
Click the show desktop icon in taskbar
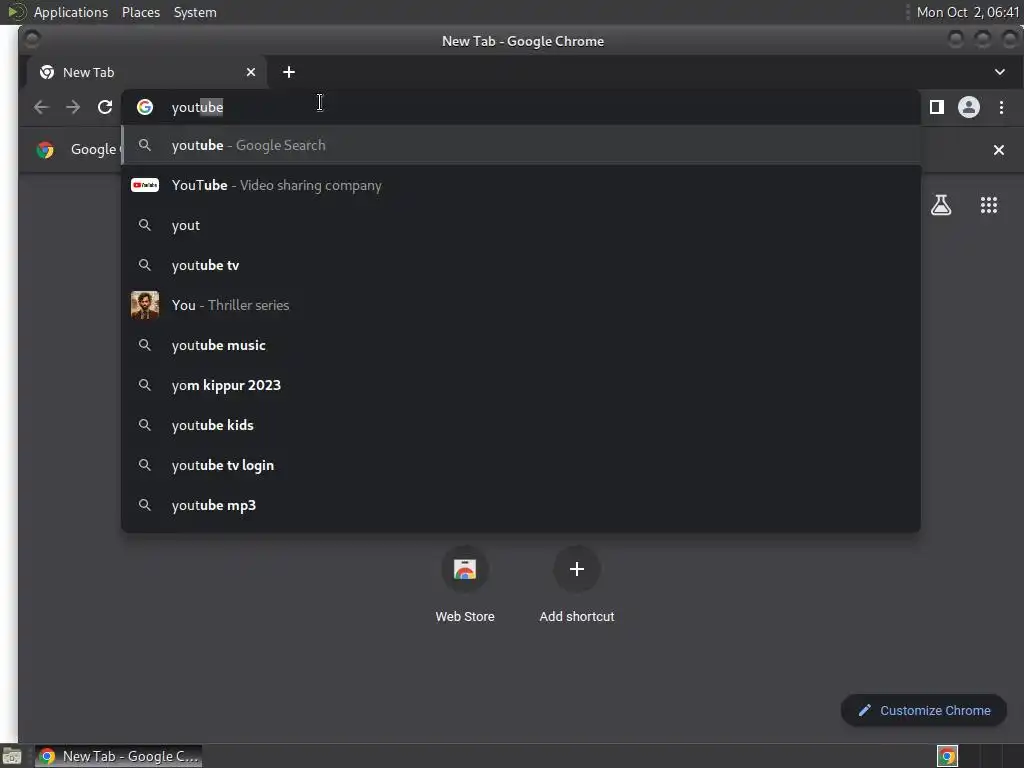[12, 756]
